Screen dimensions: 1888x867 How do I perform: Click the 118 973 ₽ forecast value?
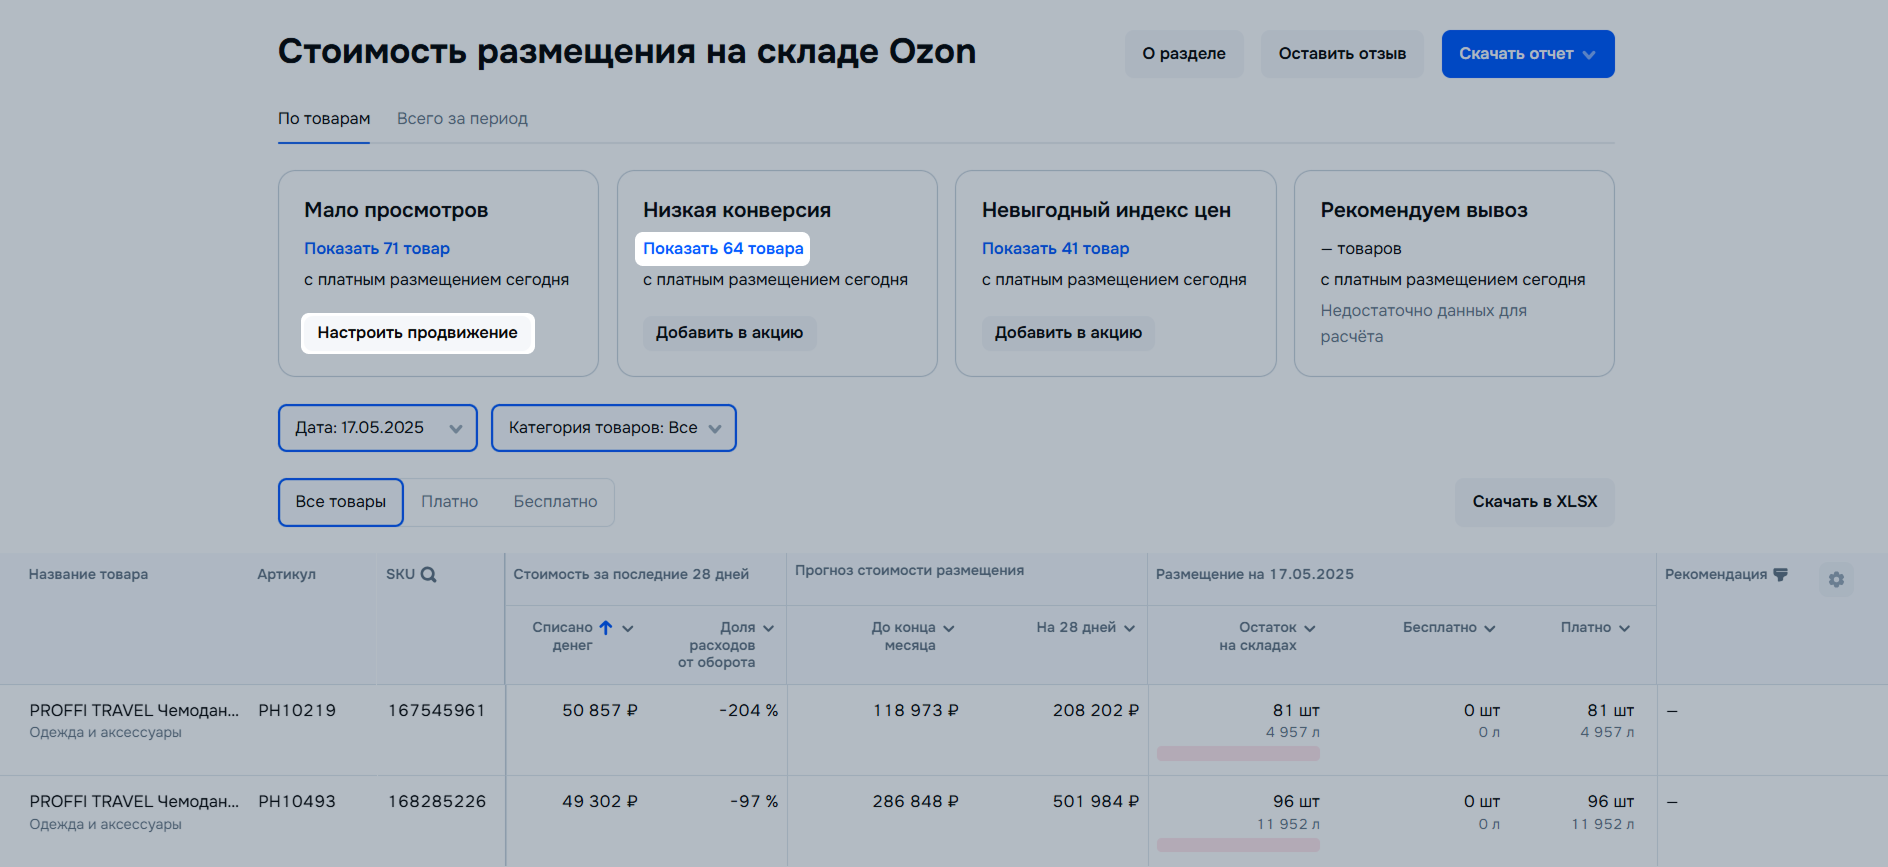916,711
